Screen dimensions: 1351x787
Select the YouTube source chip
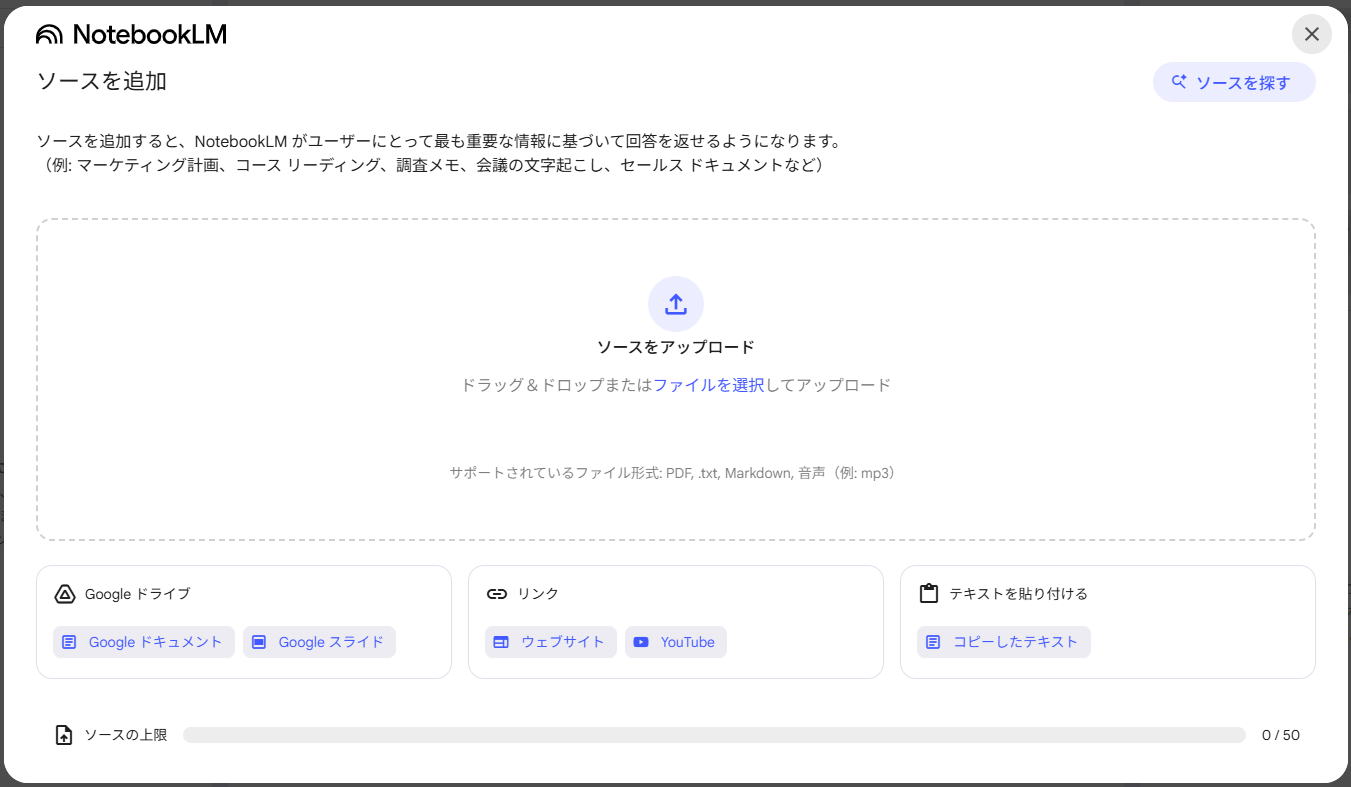point(676,642)
